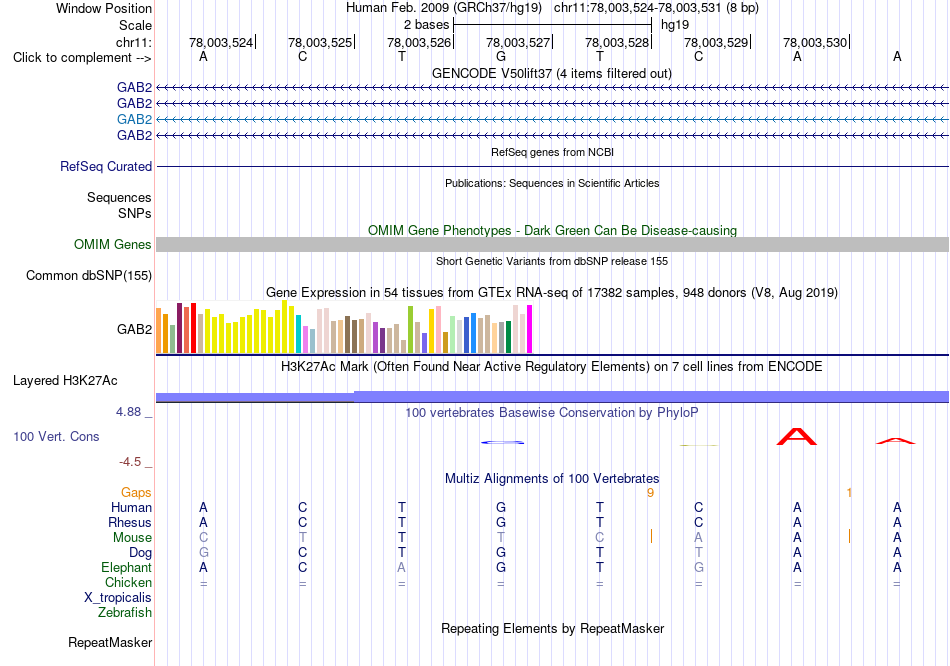Screen dimensions: 950x666
Task: Click the SNPs publications track label
Action: click(135, 213)
